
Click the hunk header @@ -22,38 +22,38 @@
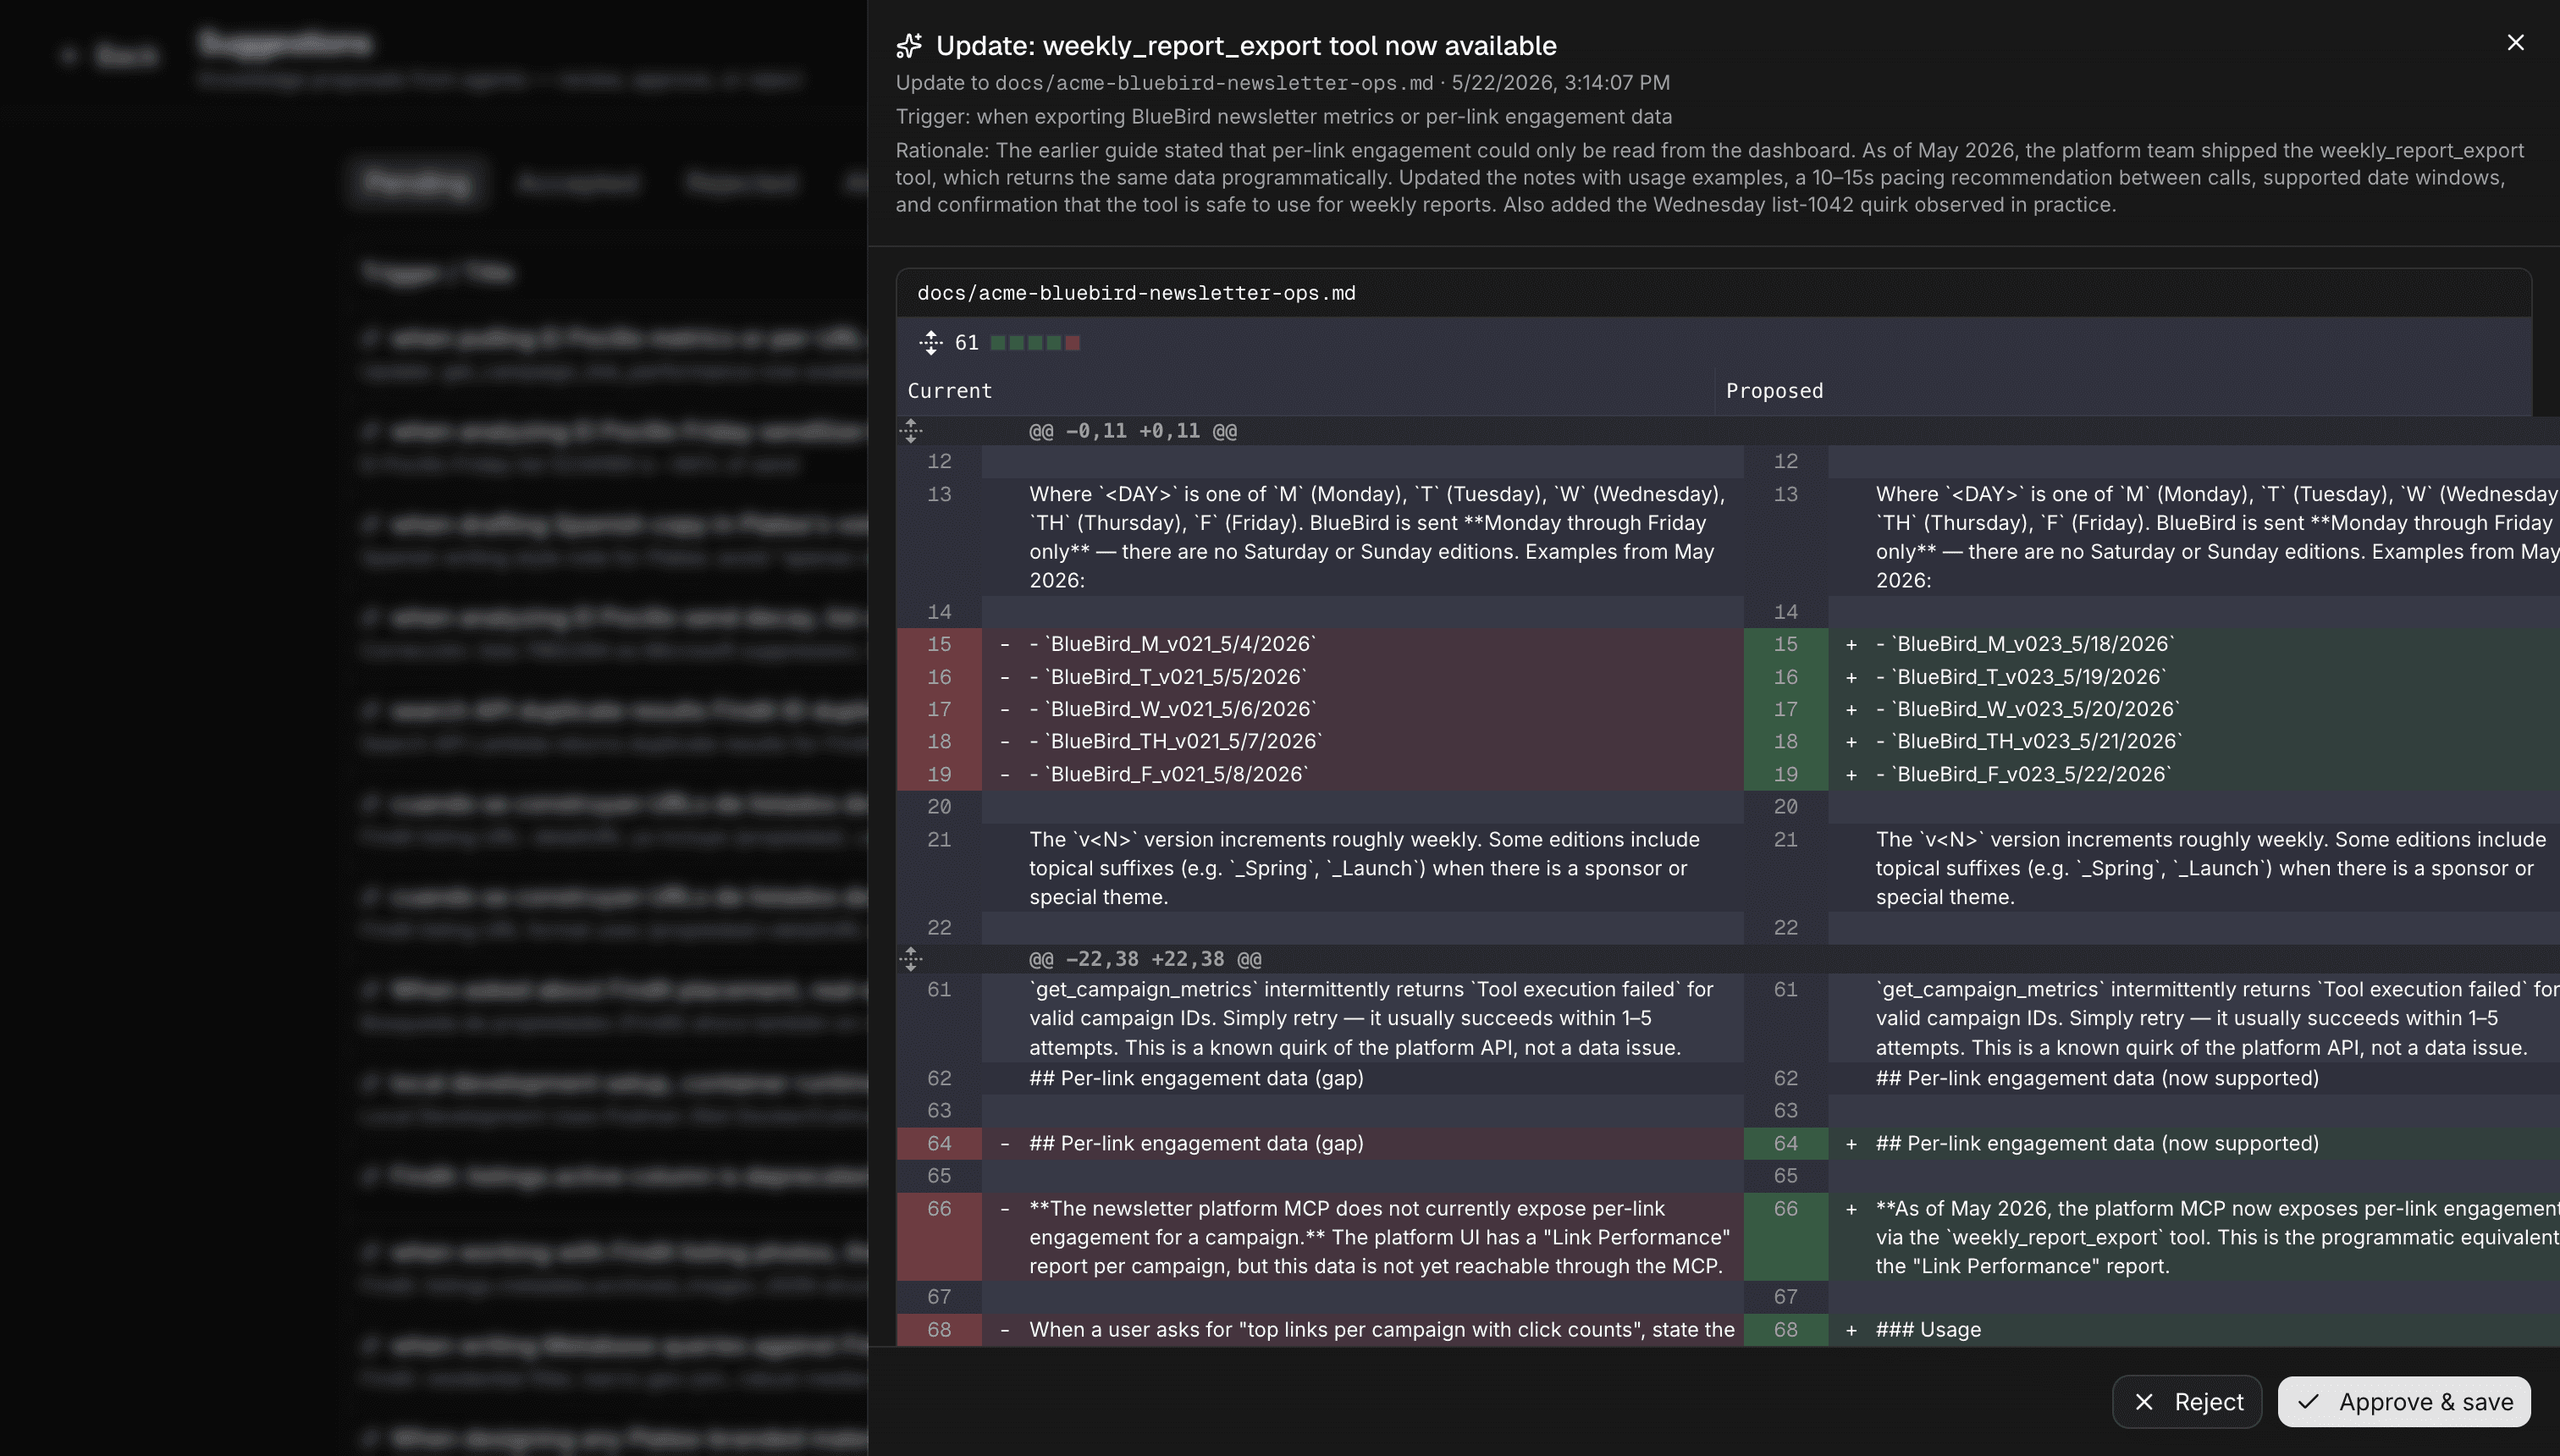(1145, 959)
